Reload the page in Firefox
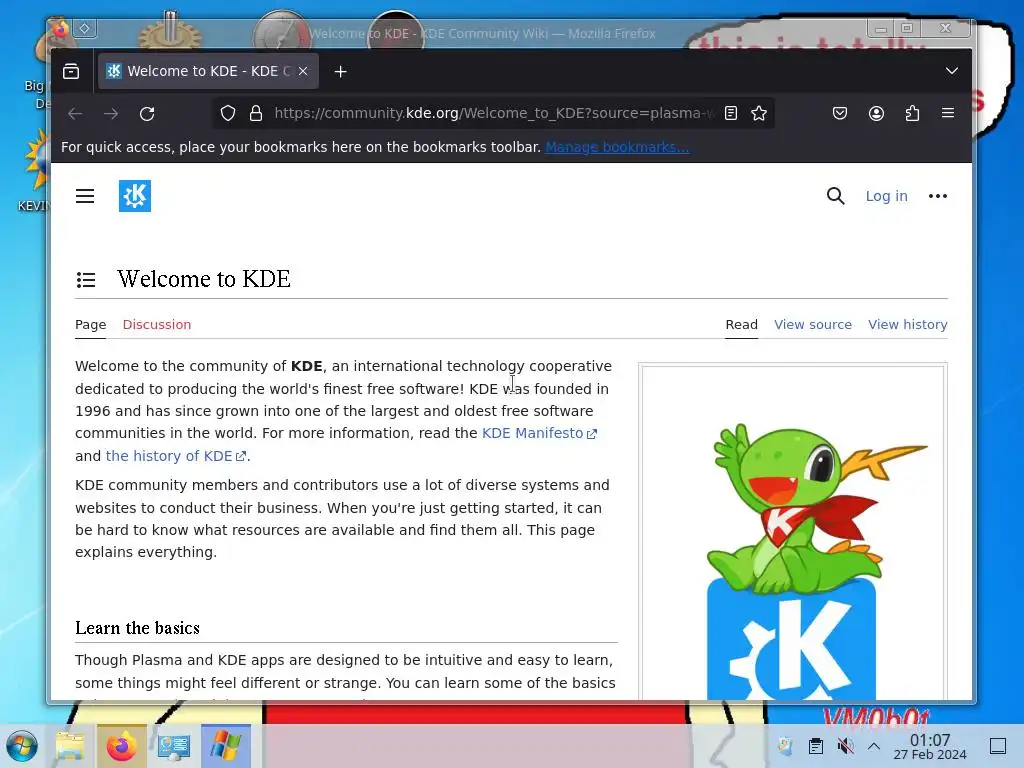Image resolution: width=1024 pixels, height=768 pixels. click(147, 114)
